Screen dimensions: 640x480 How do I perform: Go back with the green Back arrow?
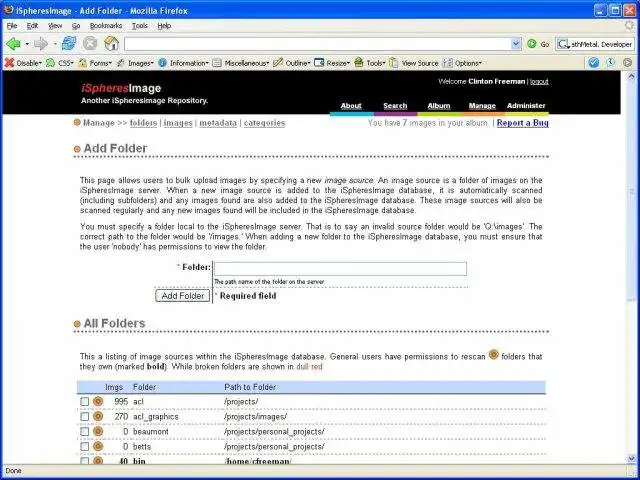pyautogui.click(x=13, y=44)
